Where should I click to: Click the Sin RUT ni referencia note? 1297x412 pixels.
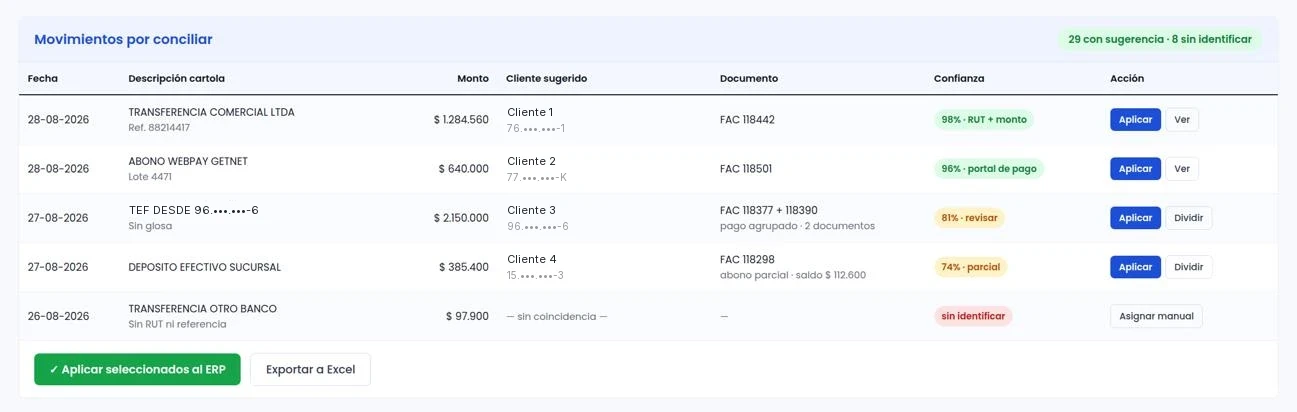pos(177,324)
